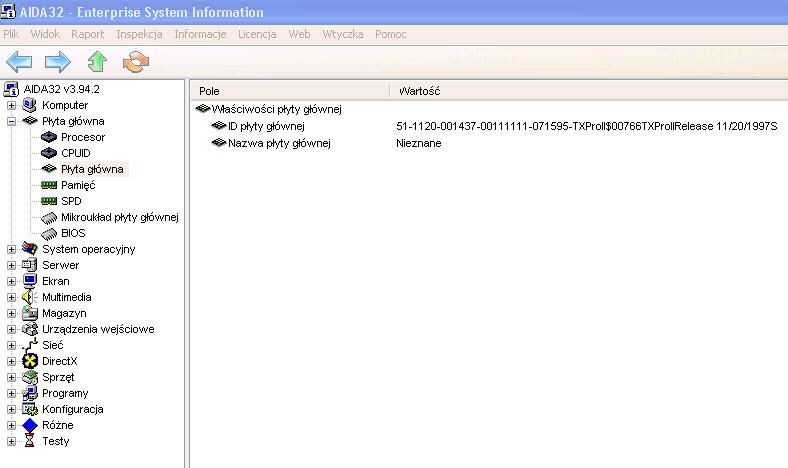Click the Procesor chip icon
Image resolution: width=788 pixels, height=468 pixels.
[49, 137]
